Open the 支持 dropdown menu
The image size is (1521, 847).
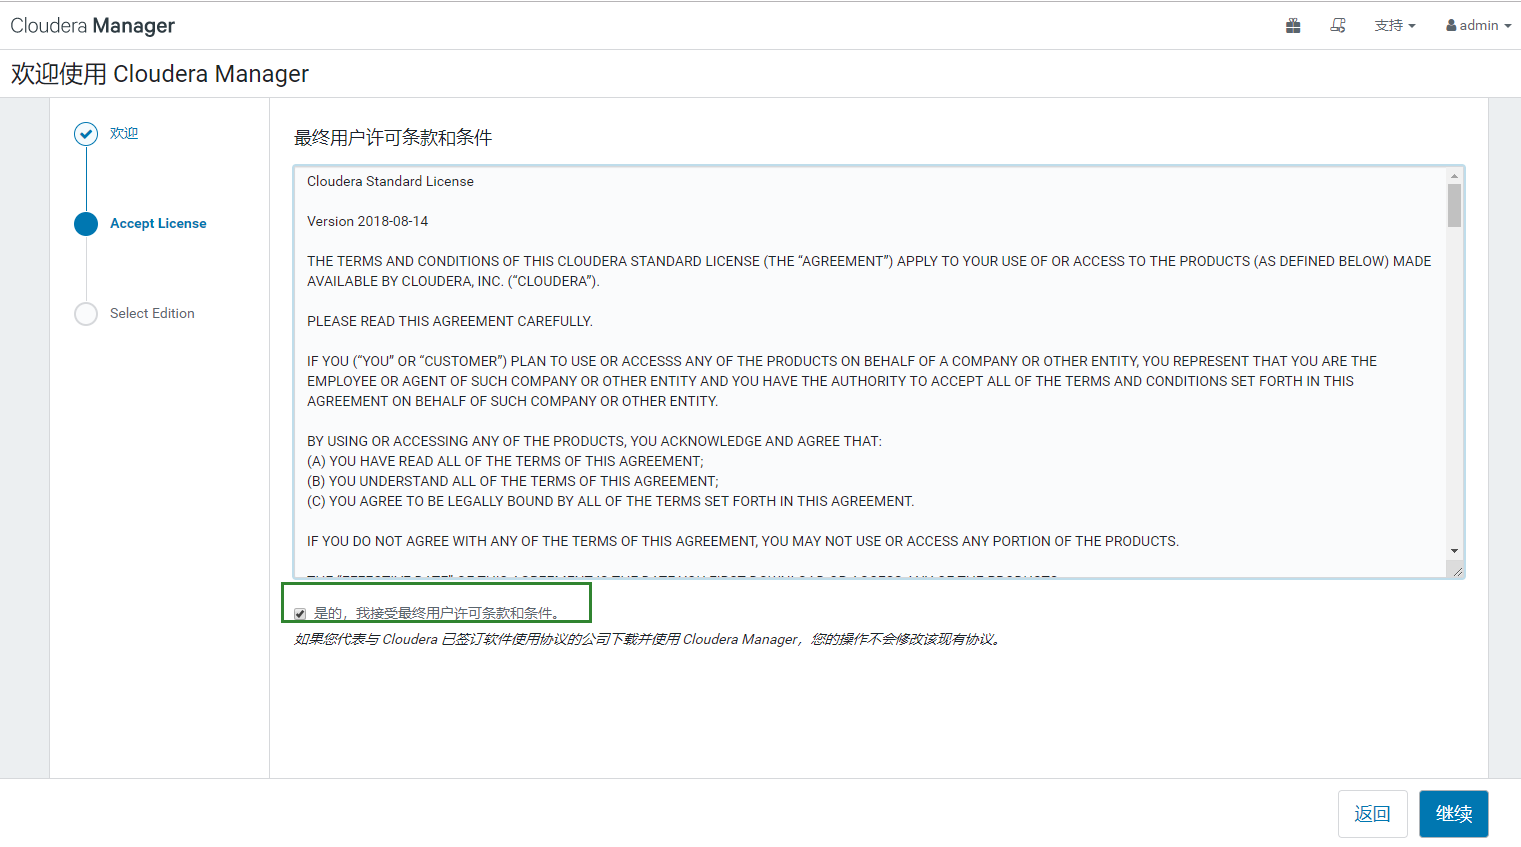click(1395, 26)
